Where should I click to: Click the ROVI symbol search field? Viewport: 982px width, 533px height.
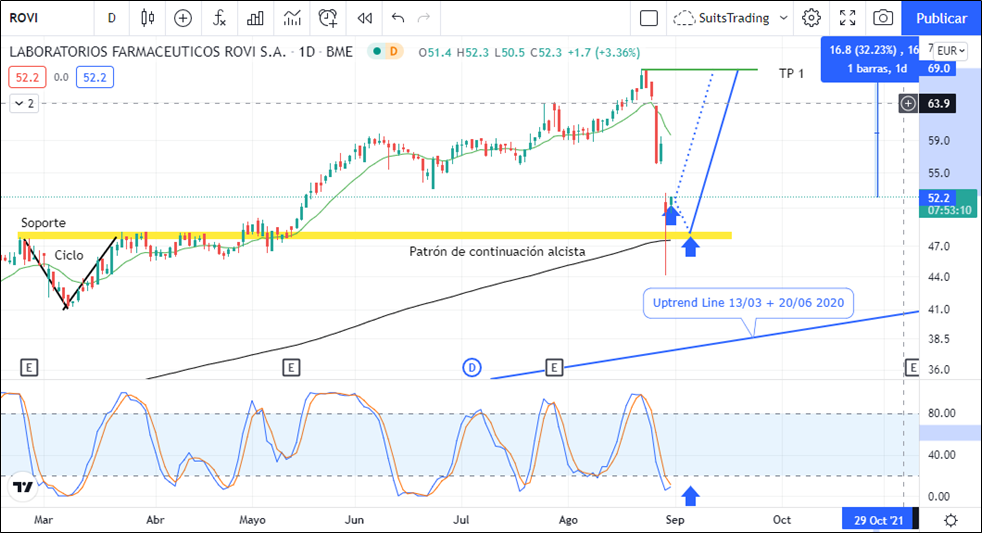40,18
